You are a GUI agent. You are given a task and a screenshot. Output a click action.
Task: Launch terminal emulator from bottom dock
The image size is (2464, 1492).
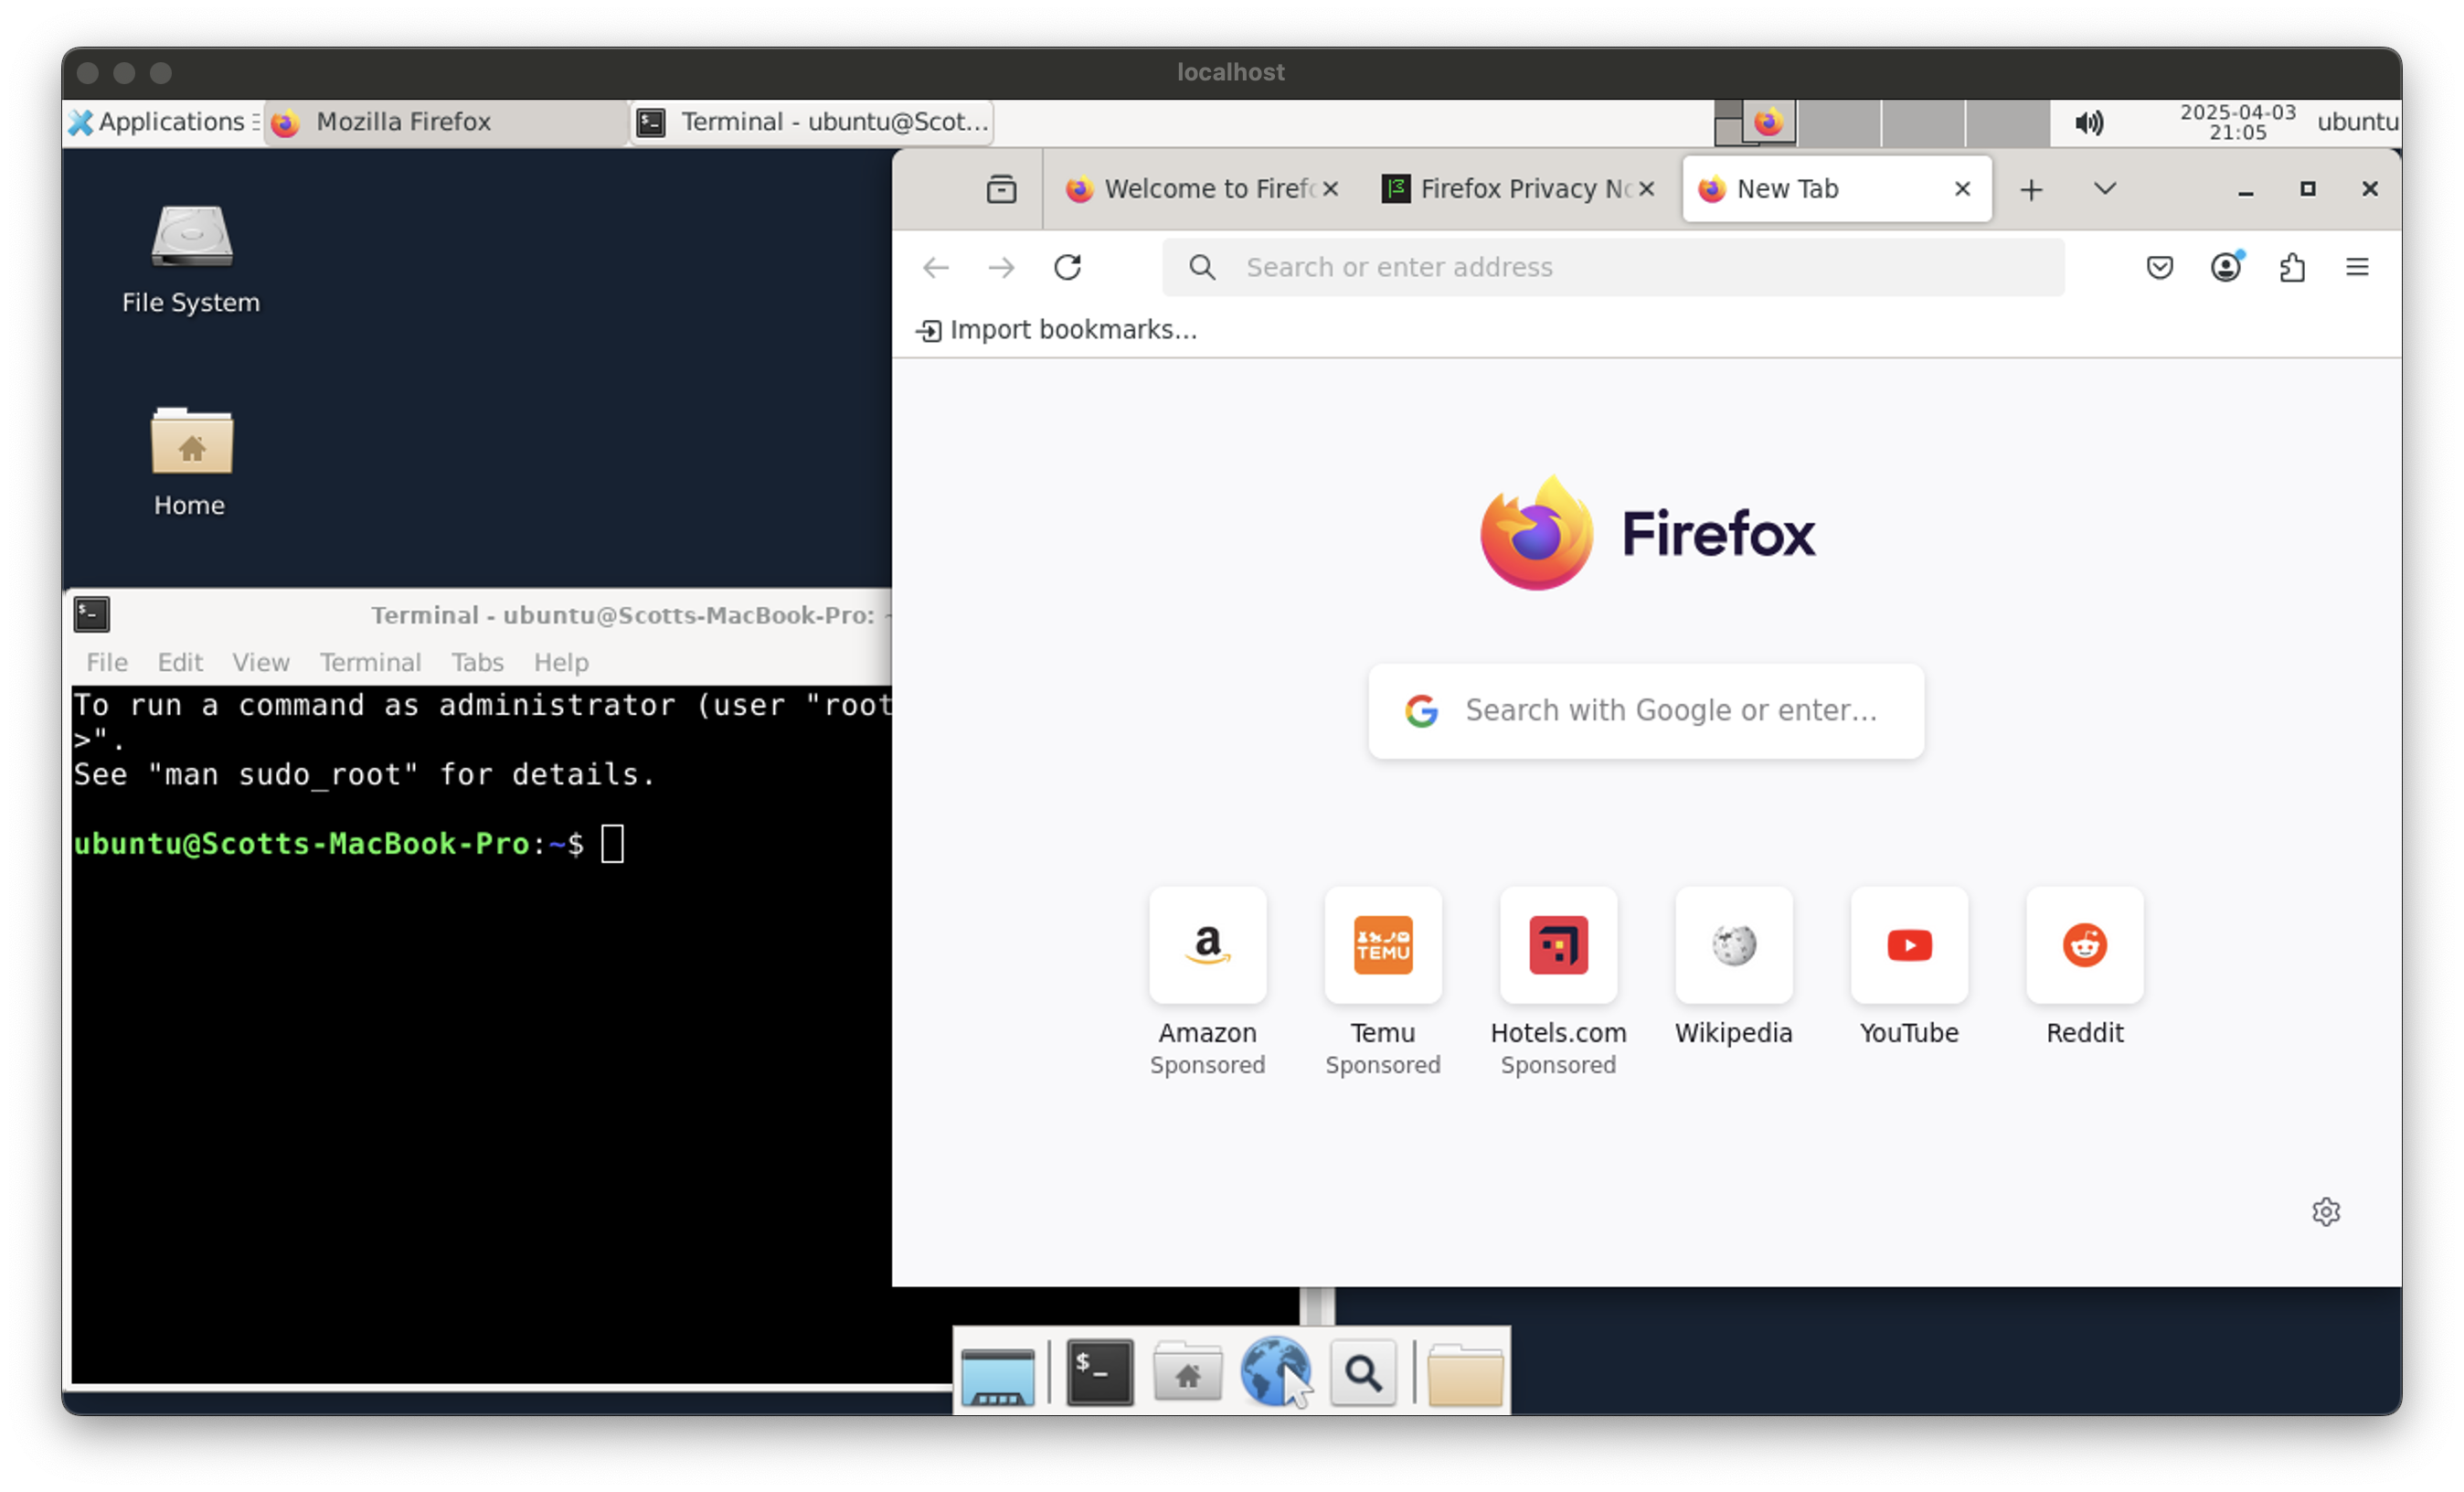point(1099,1373)
